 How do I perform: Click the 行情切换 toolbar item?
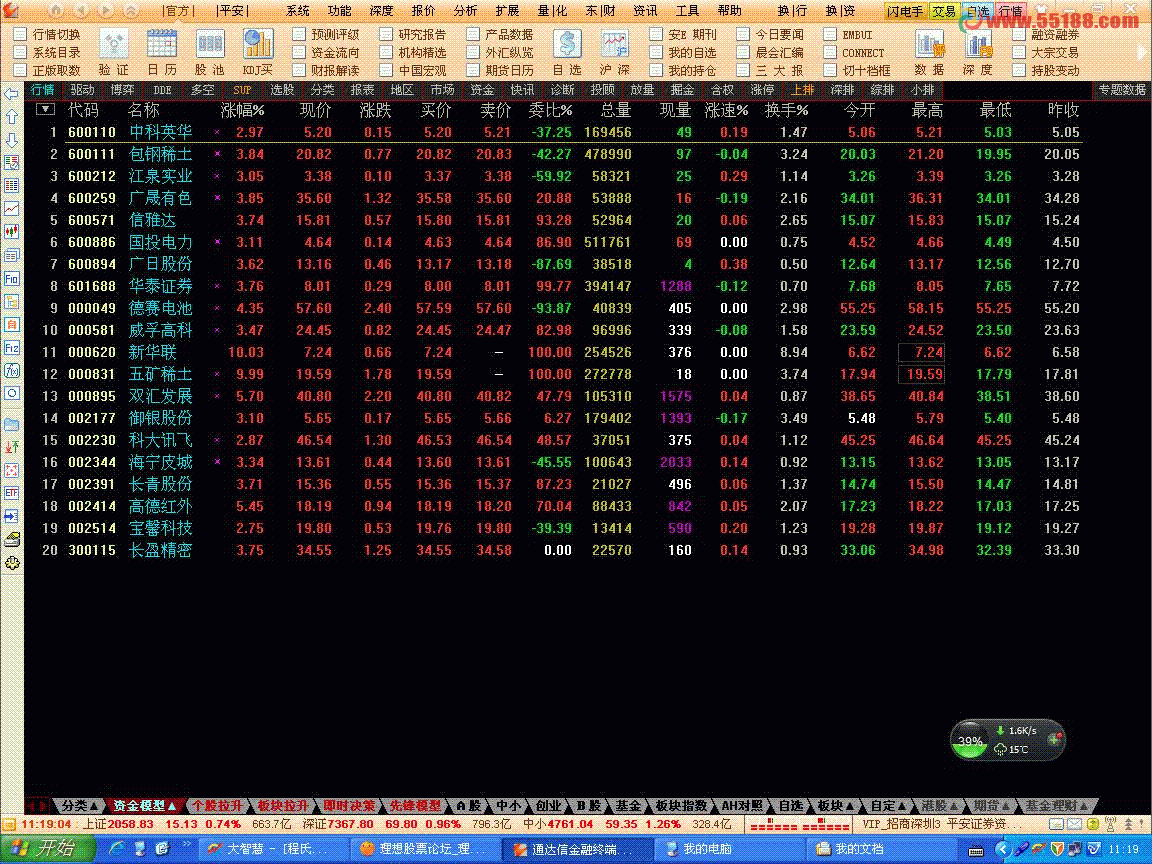[x=48, y=35]
